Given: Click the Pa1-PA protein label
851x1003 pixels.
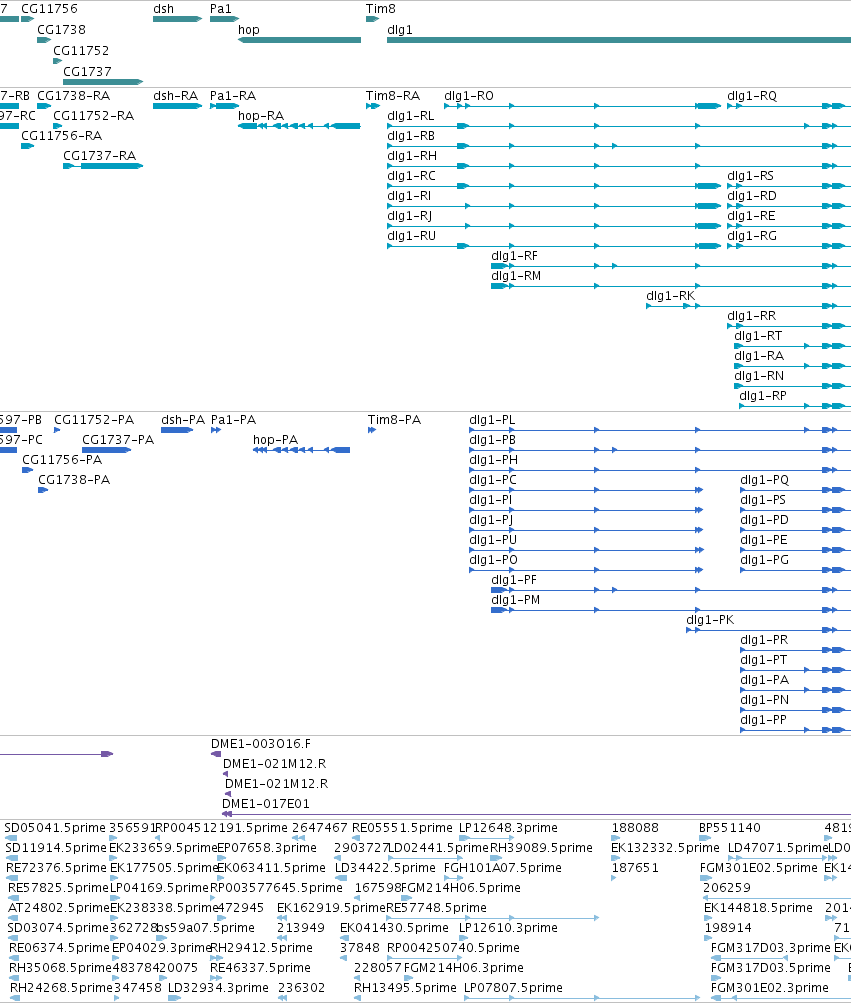Looking at the screenshot, I should [234, 420].
